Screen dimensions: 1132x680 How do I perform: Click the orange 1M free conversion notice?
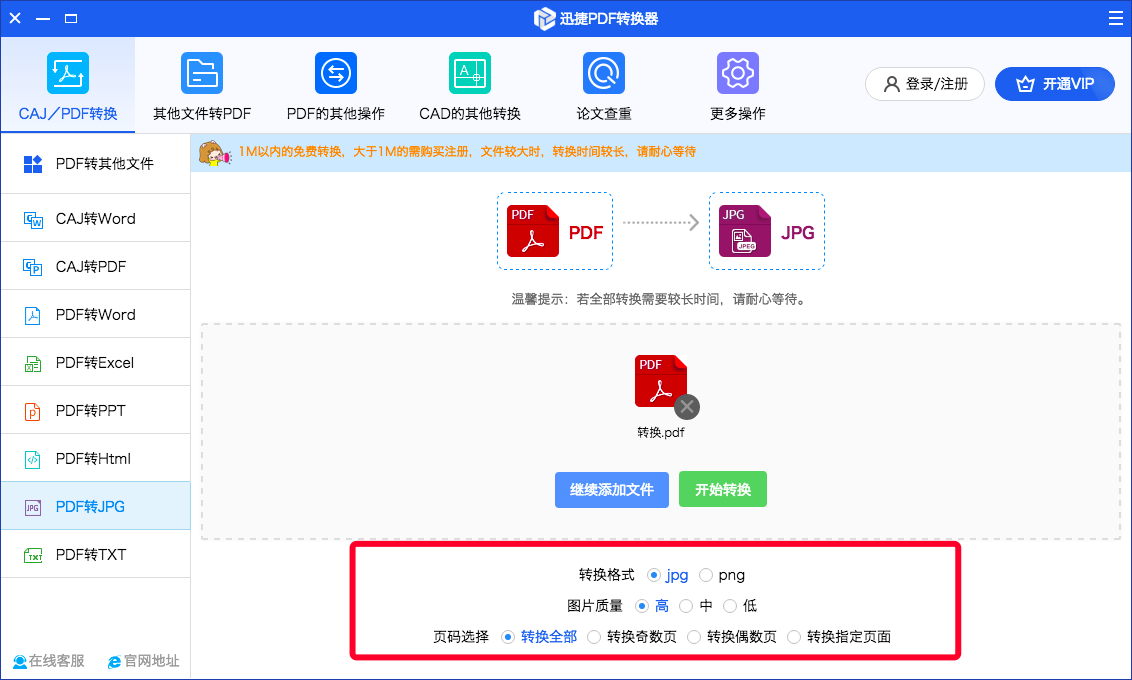467,152
